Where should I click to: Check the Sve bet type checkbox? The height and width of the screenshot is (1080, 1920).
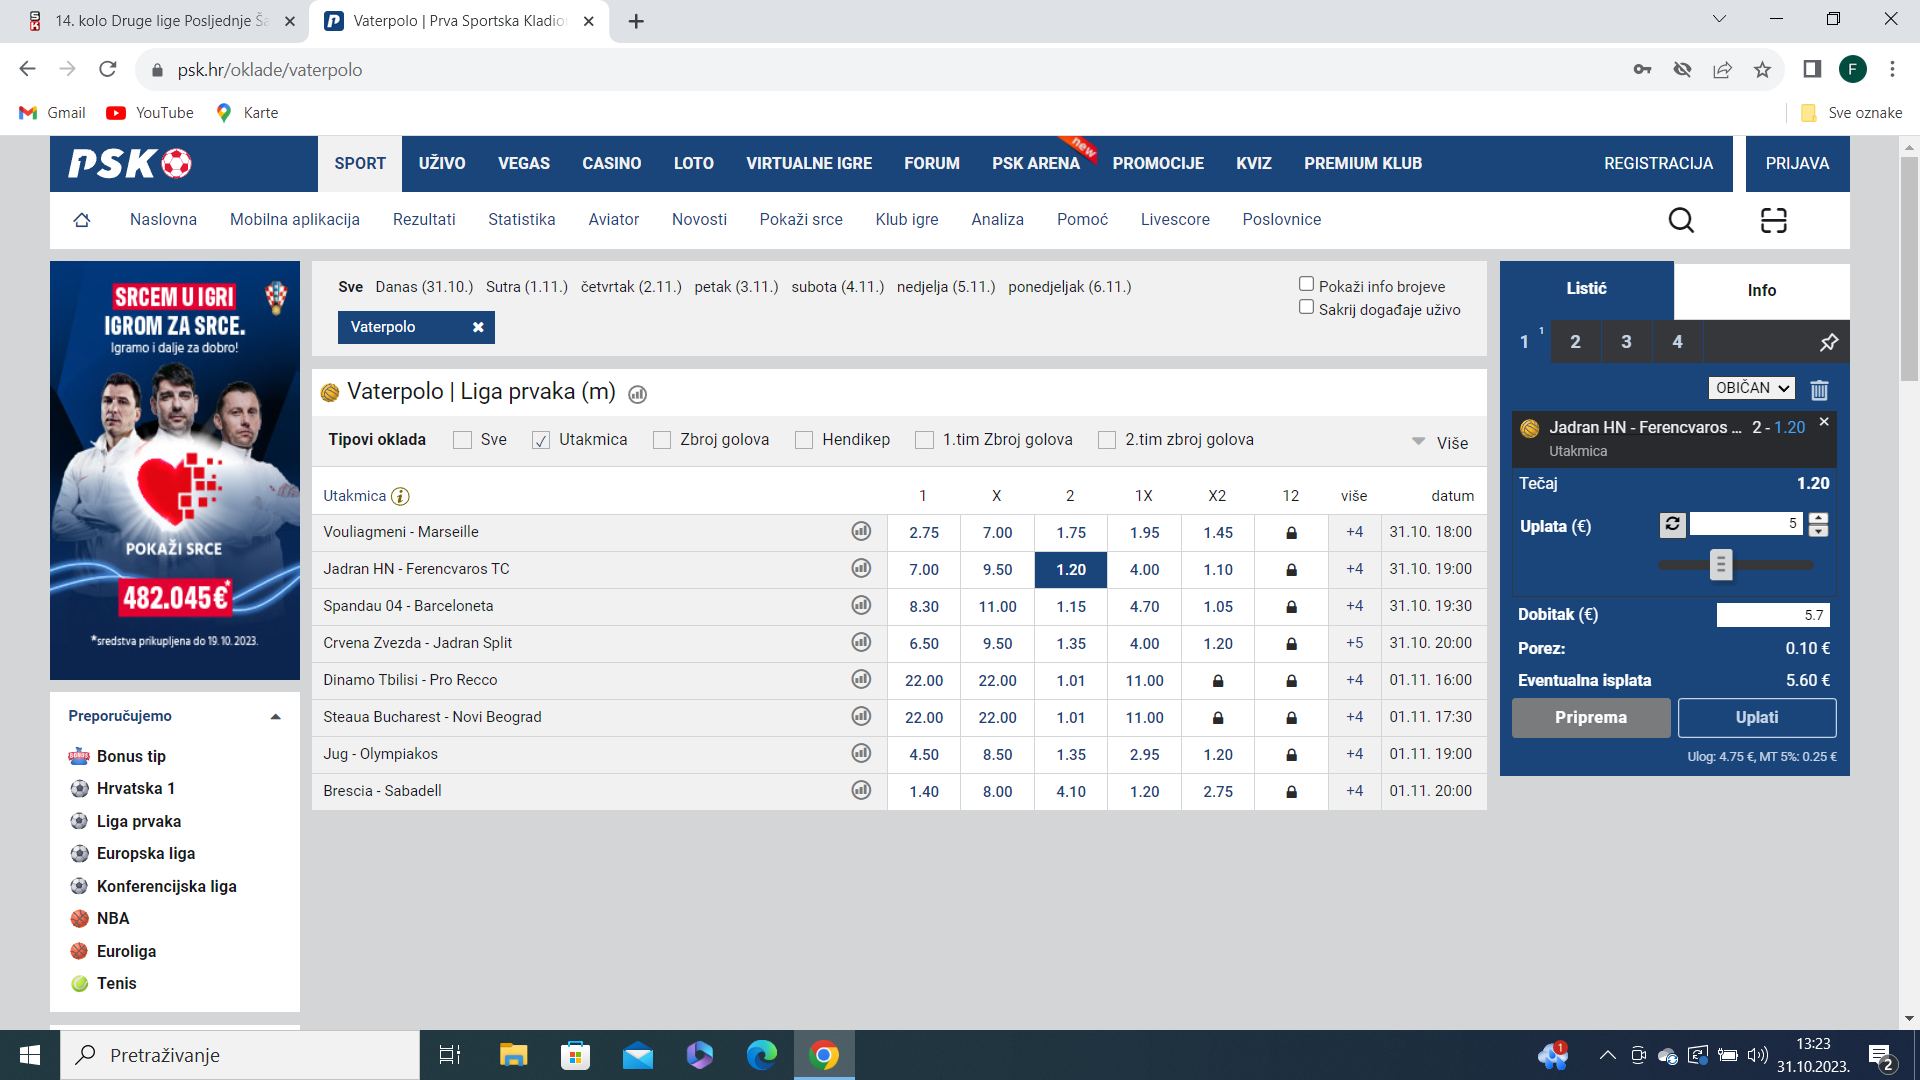(x=462, y=440)
